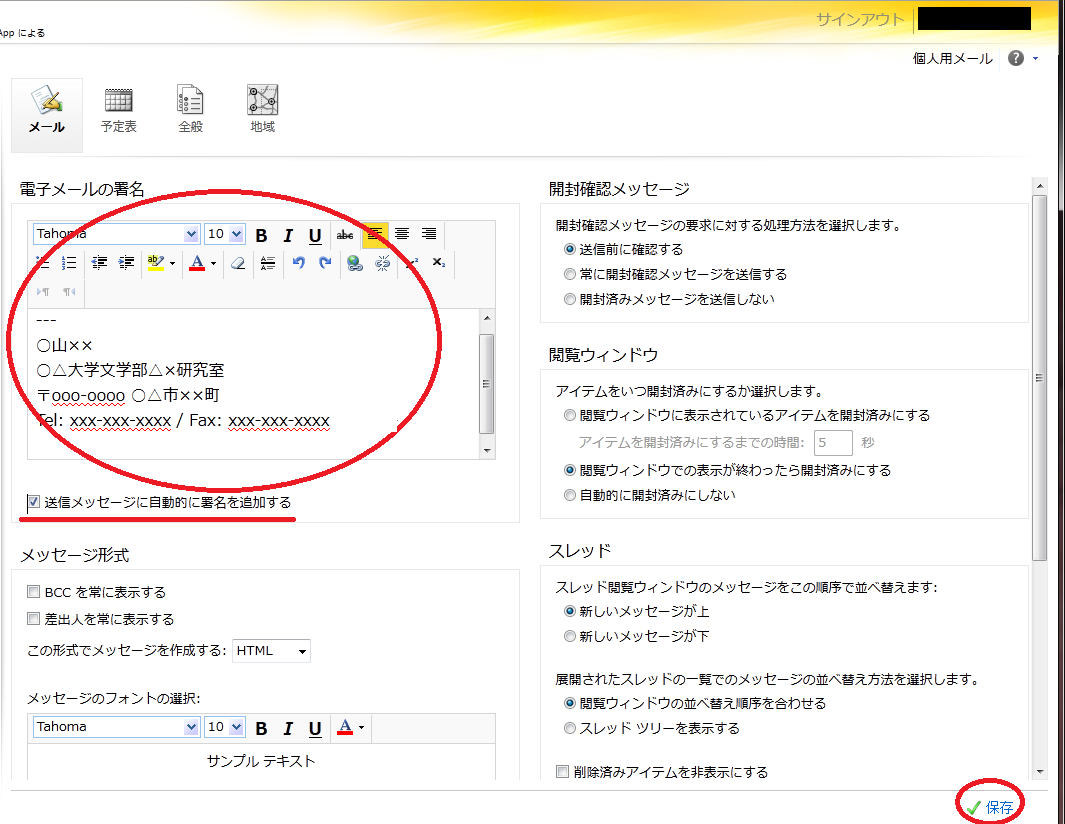Decrease indent in signature editor
This screenshot has height=824, width=1065.
99,263
